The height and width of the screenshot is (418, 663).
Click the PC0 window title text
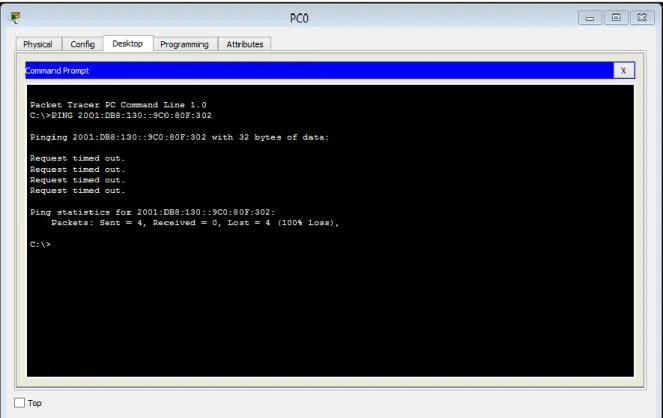tap(299, 18)
